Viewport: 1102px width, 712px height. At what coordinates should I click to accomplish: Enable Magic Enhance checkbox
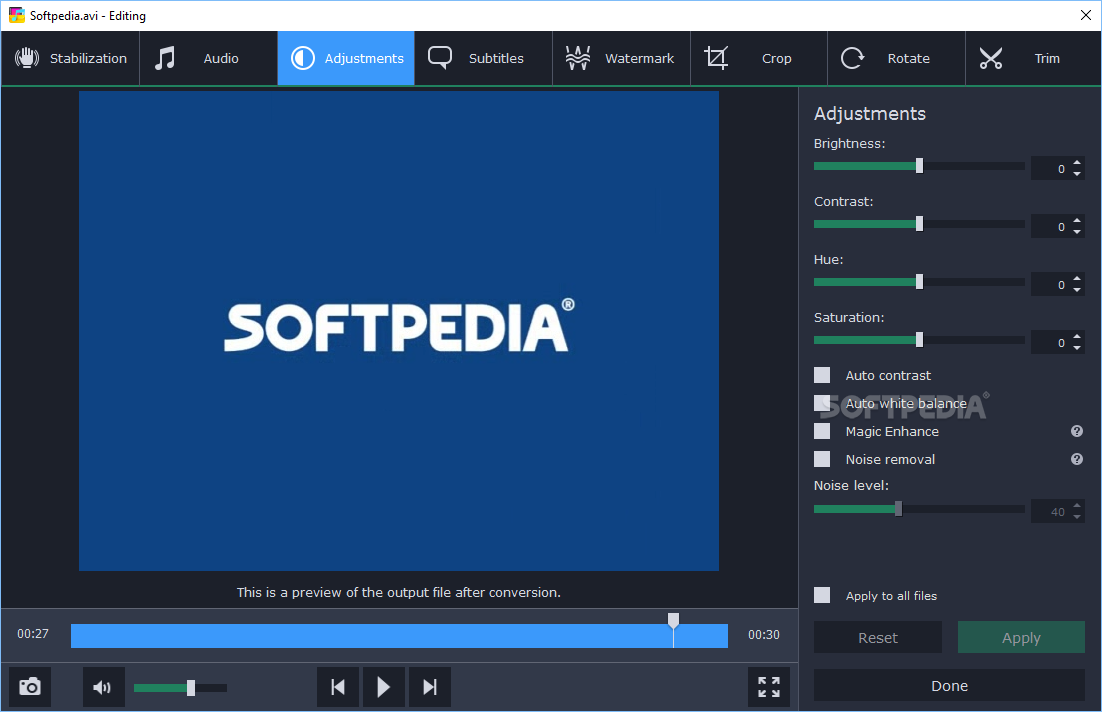point(822,431)
